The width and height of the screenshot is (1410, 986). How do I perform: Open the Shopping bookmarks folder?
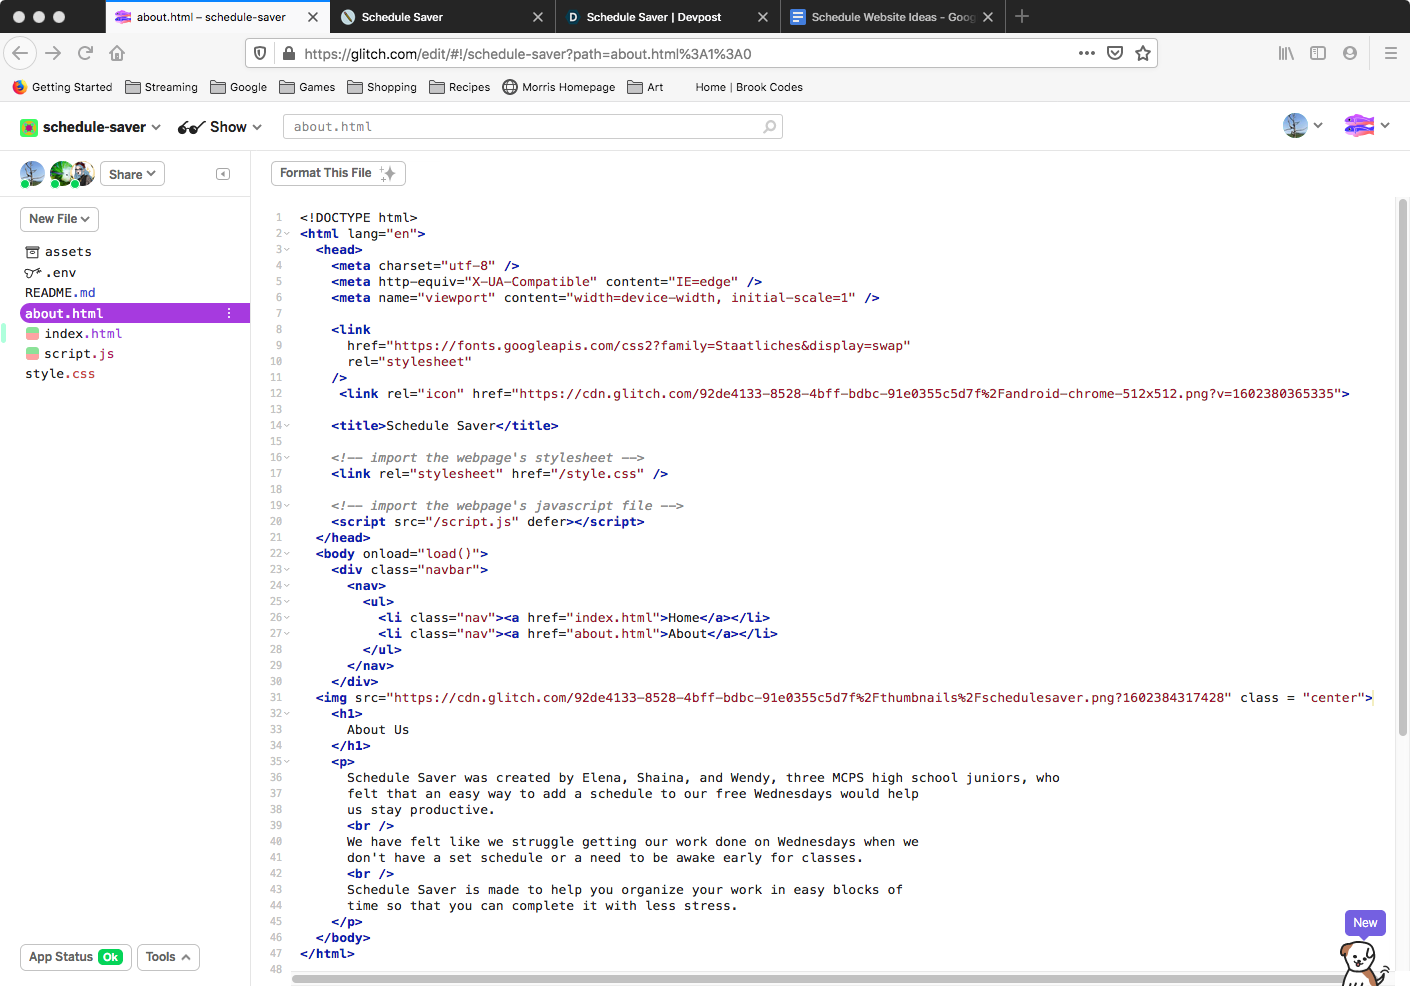point(382,87)
